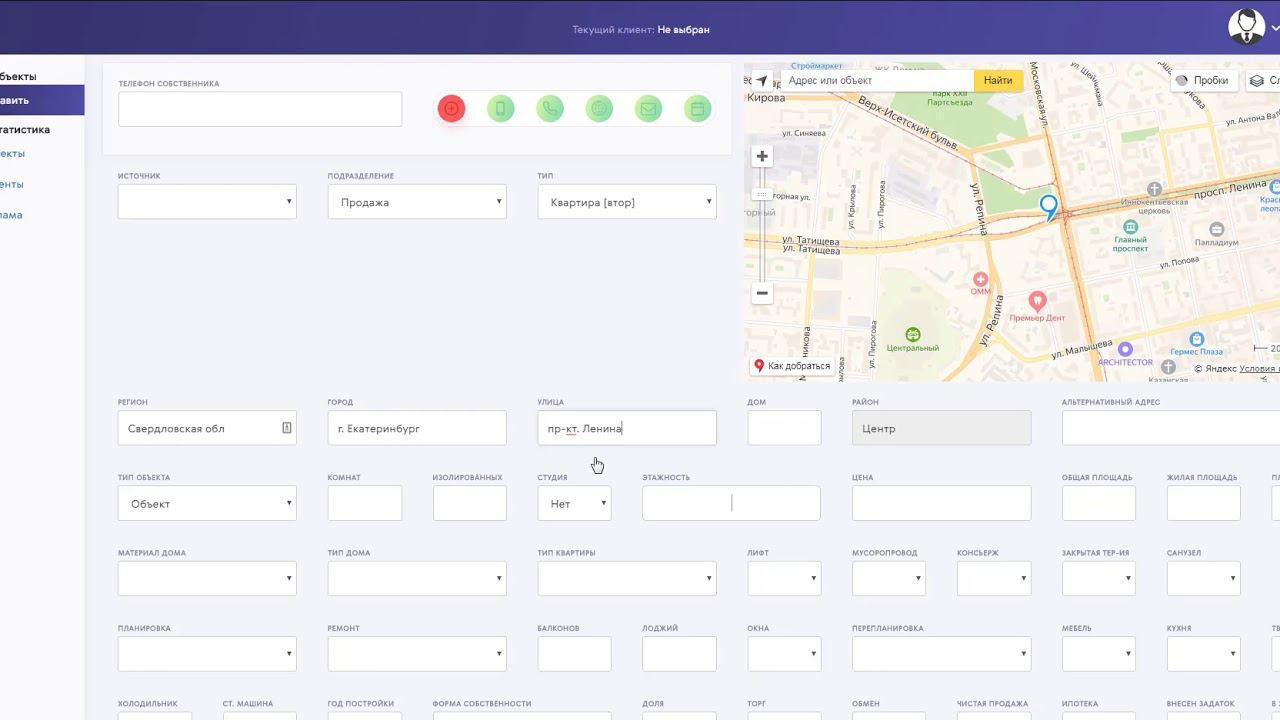
Task: Click the red add-phone icon
Action: point(451,109)
